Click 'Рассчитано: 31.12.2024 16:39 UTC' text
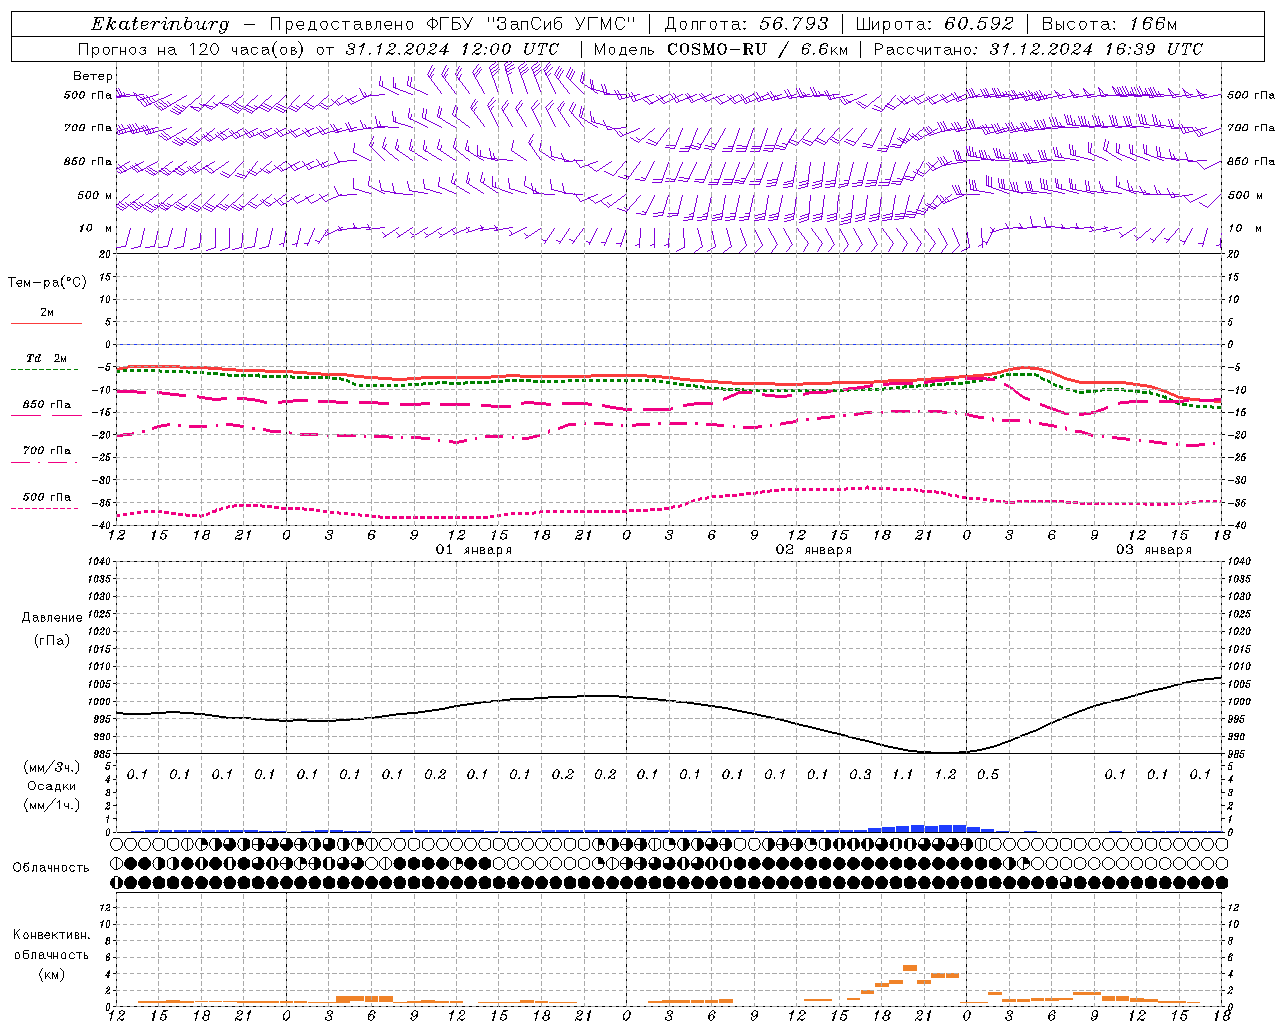Image resolution: width=1280 pixels, height=1024 pixels. coord(1038,49)
